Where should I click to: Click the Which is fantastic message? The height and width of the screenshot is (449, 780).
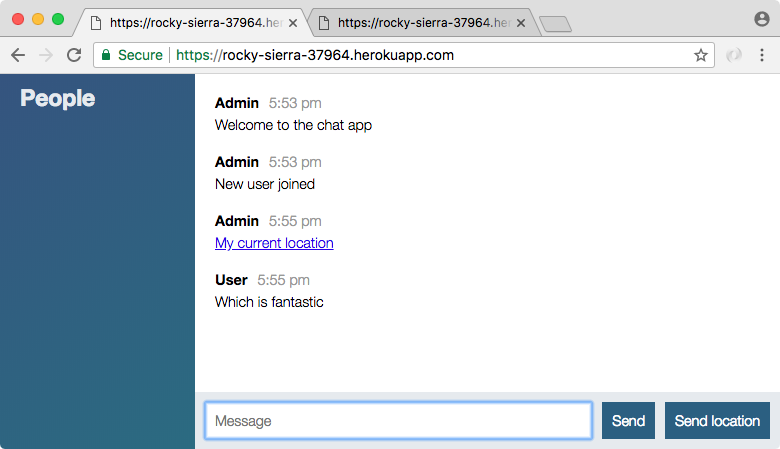pos(269,302)
